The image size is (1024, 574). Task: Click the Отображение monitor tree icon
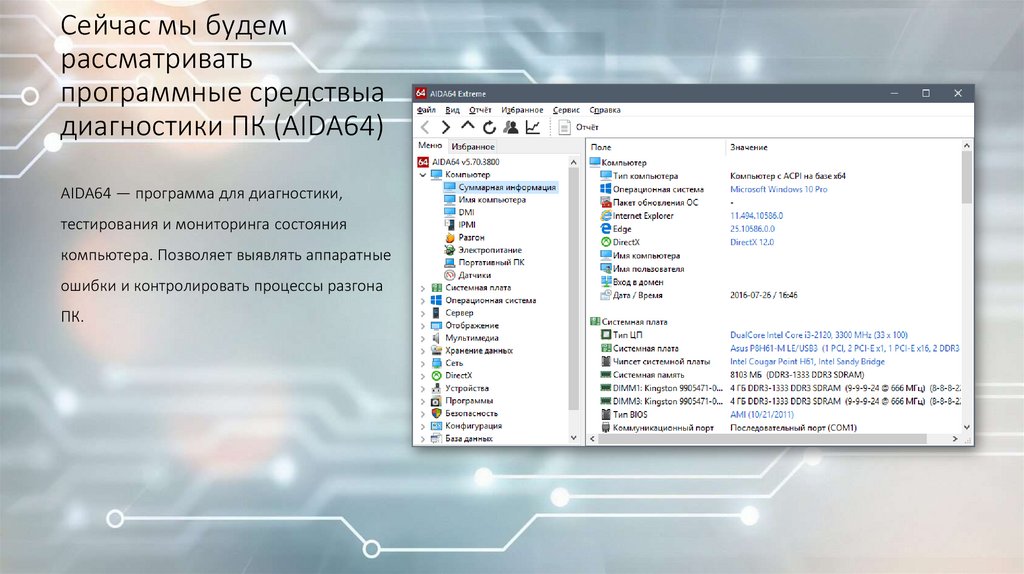[x=436, y=325]
